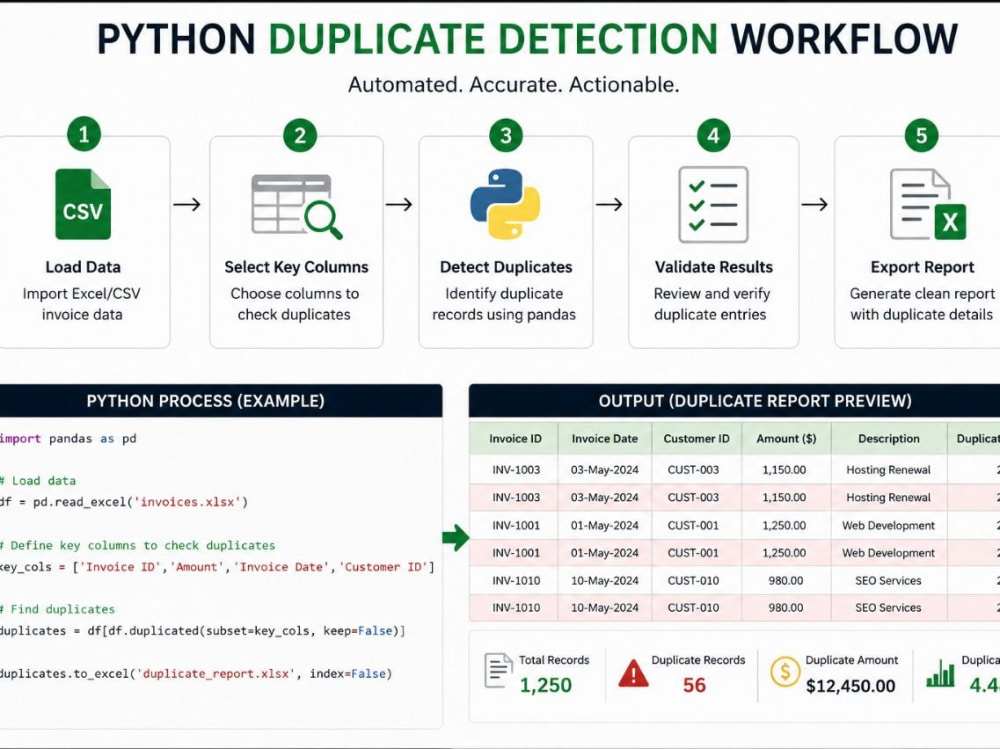Click the key_cols list code line

[x=217, y=567]
